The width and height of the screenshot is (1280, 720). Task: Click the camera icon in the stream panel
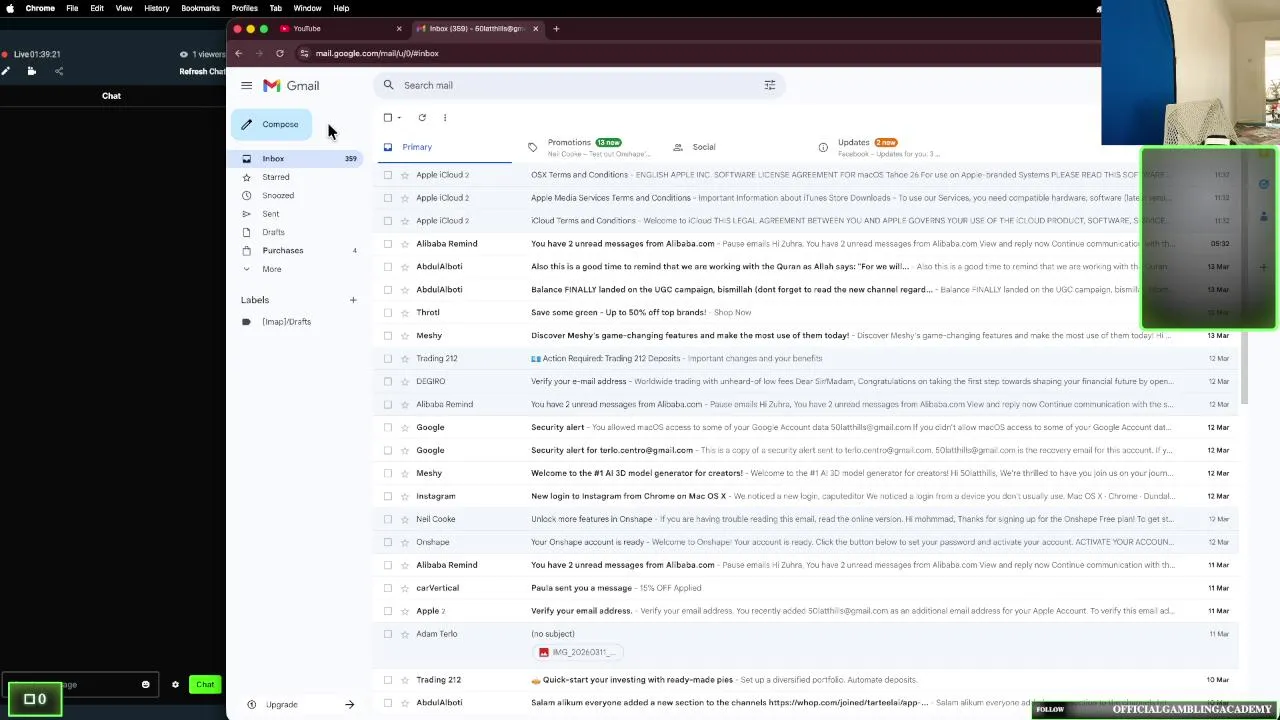pyautogui.click(x=31, y=71)
